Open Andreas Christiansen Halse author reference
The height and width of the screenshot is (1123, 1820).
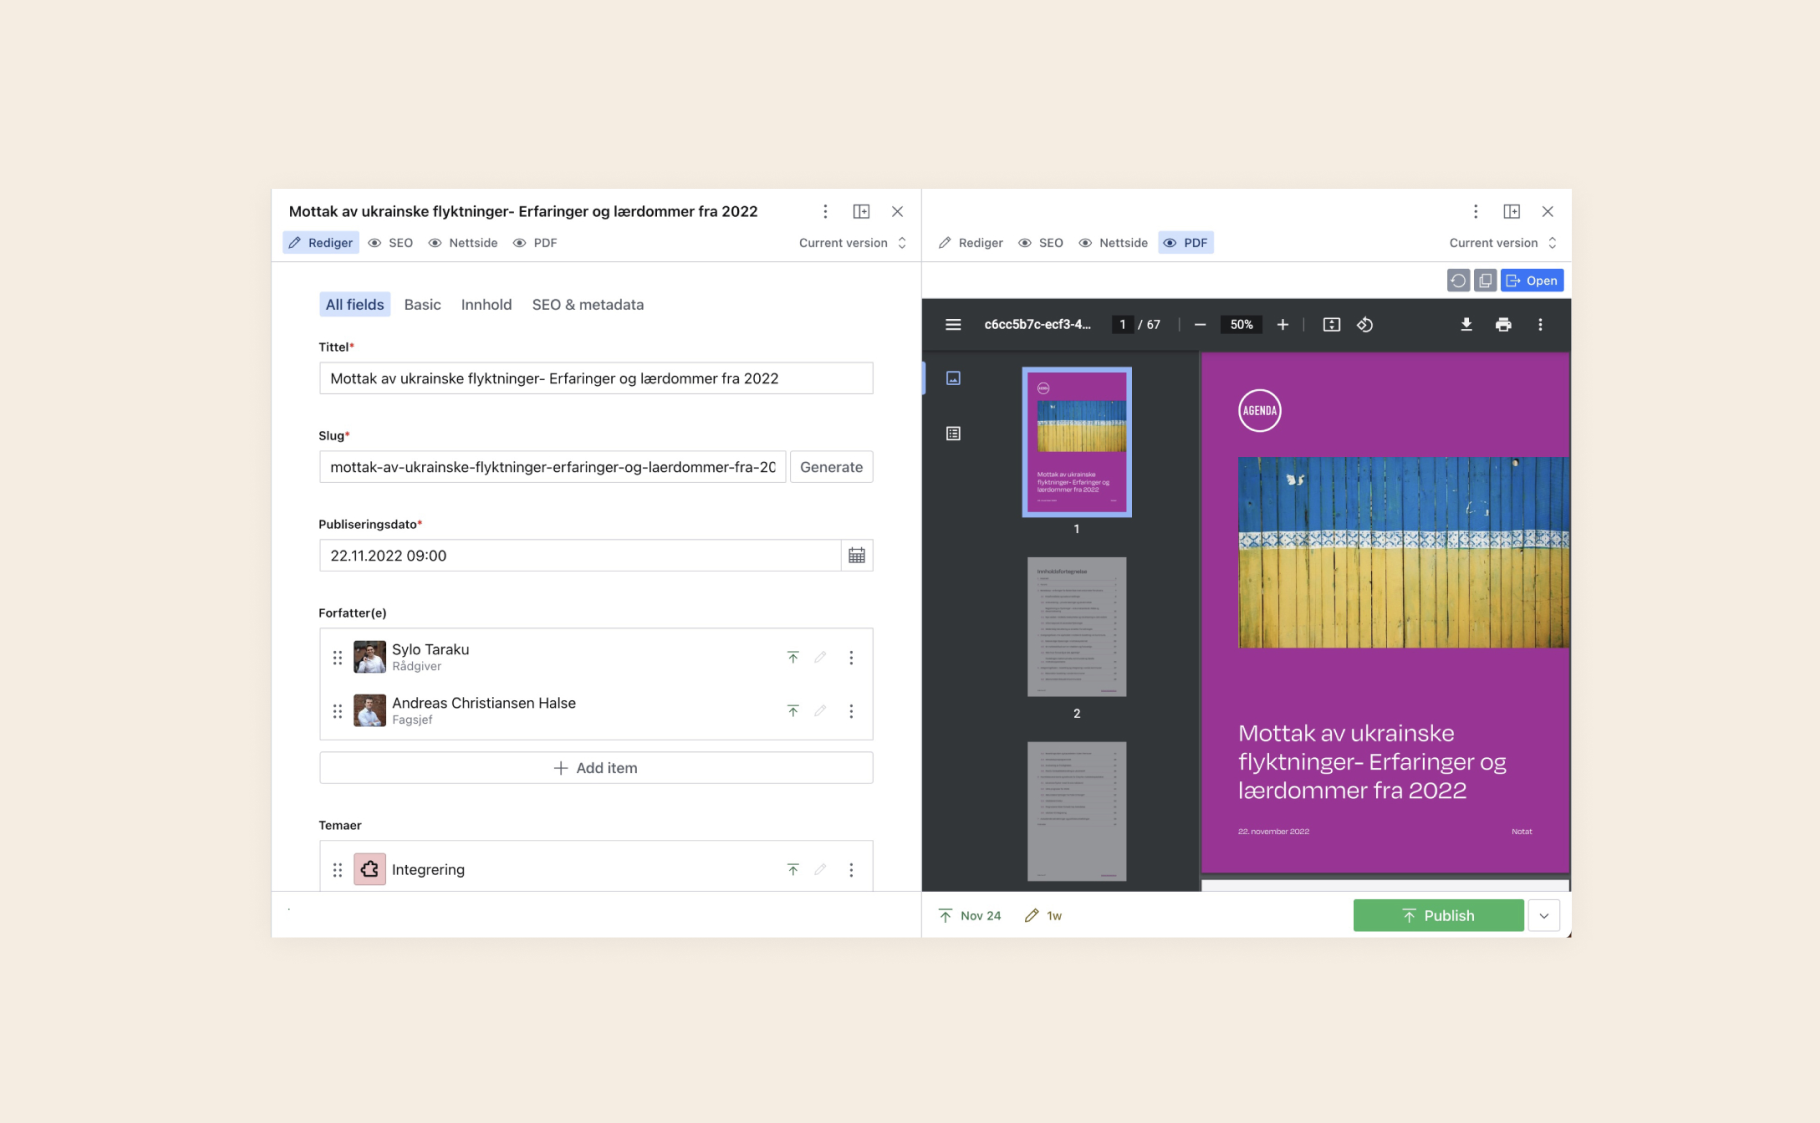(x=565, y=711)
